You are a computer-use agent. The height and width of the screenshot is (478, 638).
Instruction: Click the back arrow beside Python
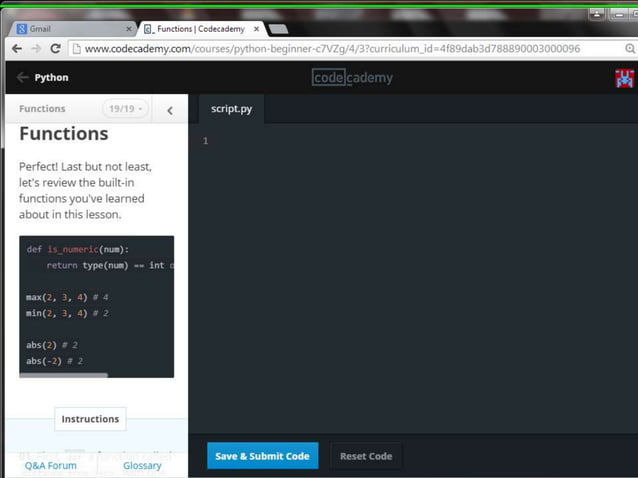[22, 77]
